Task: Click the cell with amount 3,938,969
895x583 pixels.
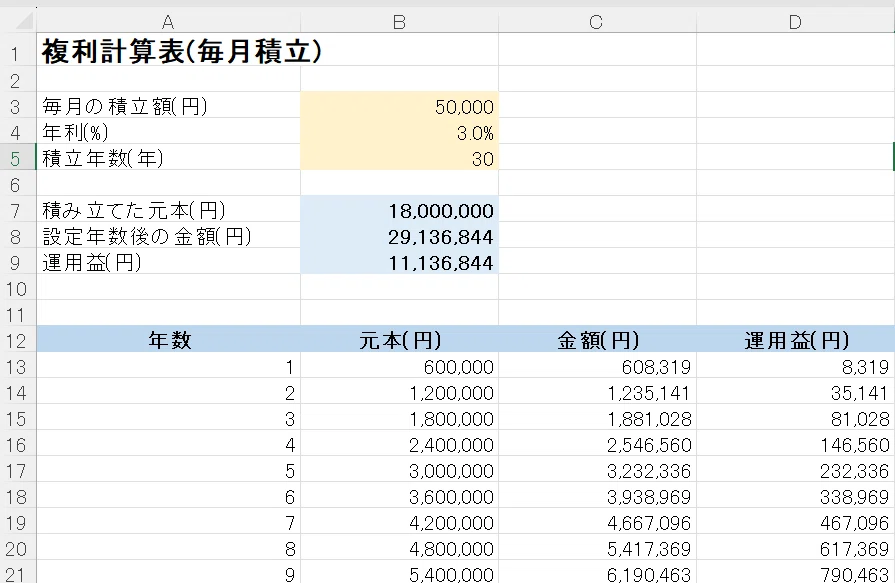Action: tap(597, 496)
